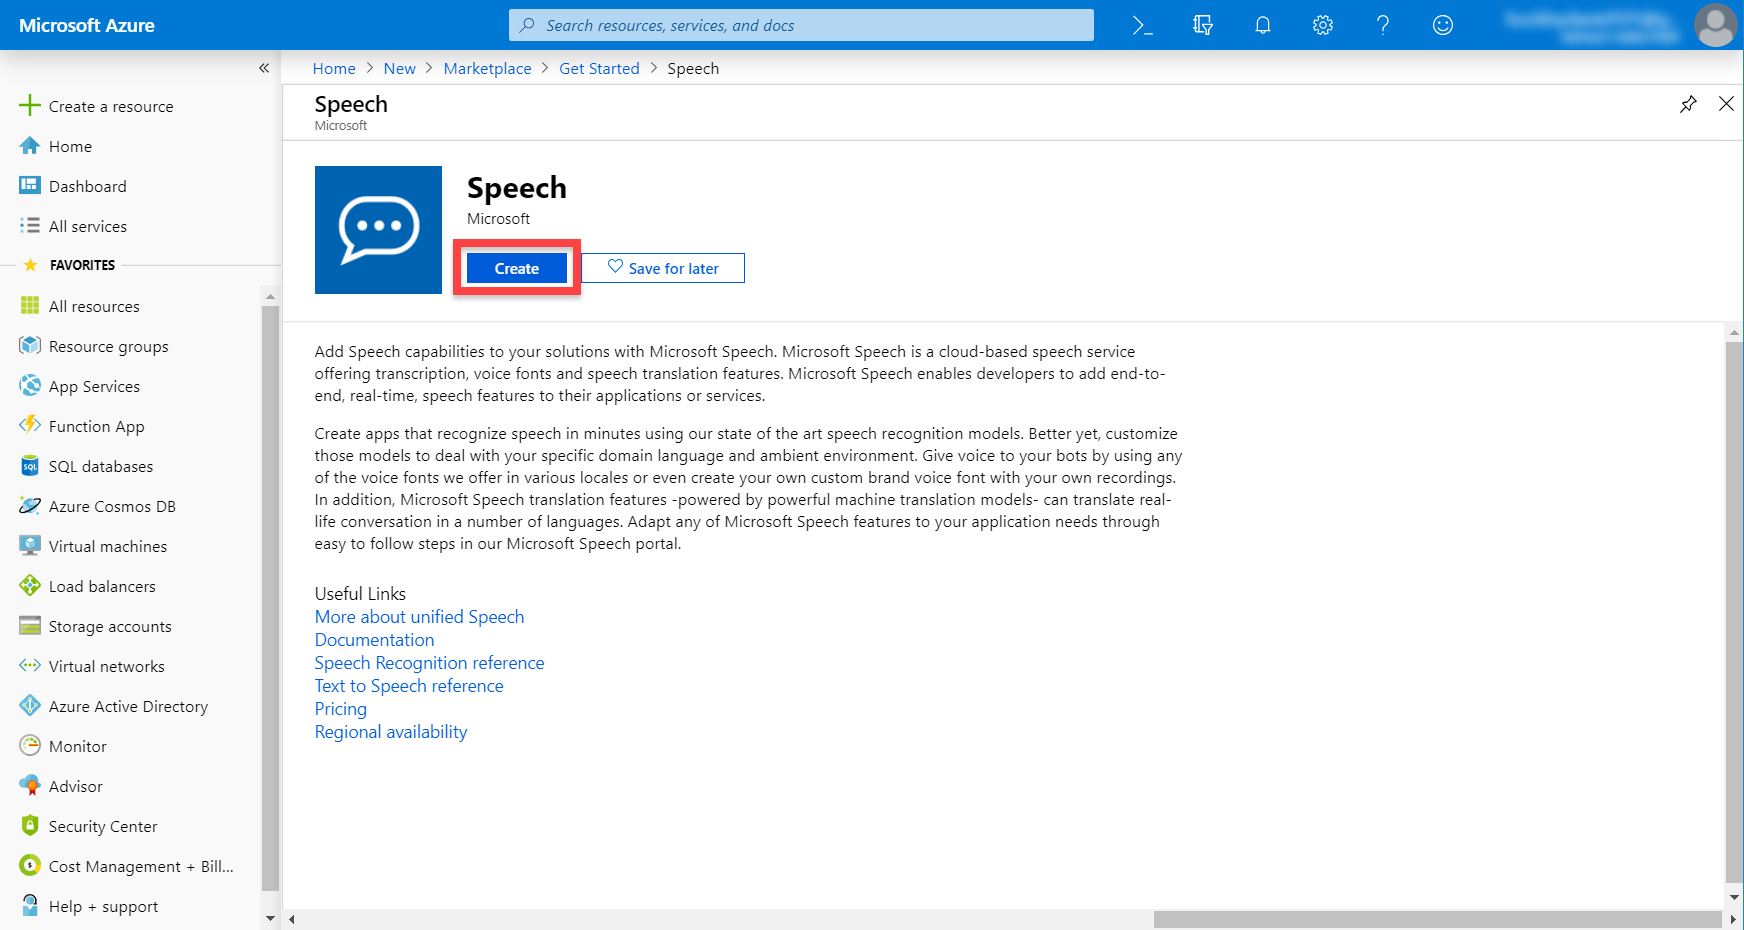Open the notifications bell
The image size is (1744, 930).
1263,25
